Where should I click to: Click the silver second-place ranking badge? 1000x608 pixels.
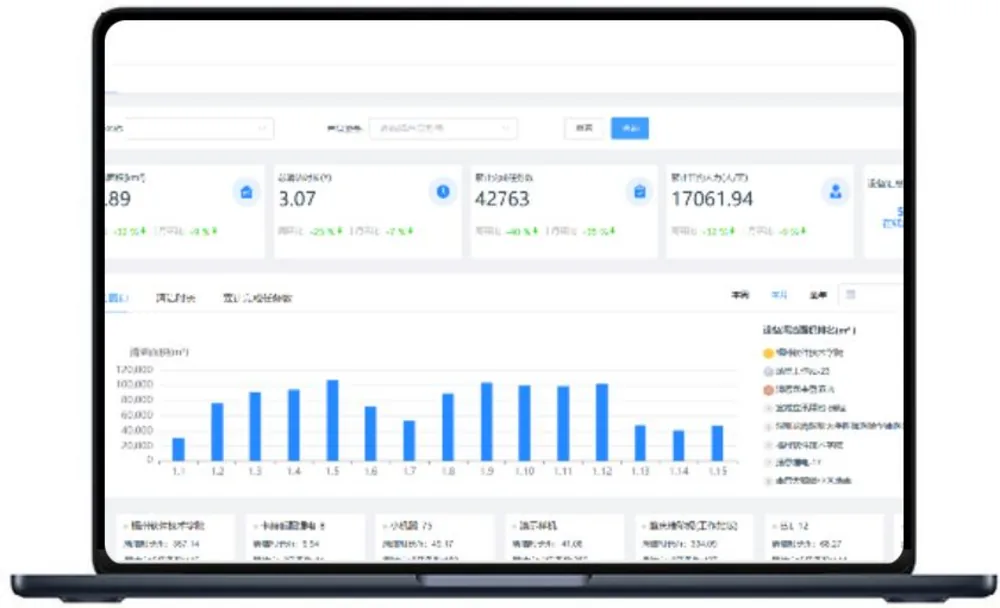768,371
